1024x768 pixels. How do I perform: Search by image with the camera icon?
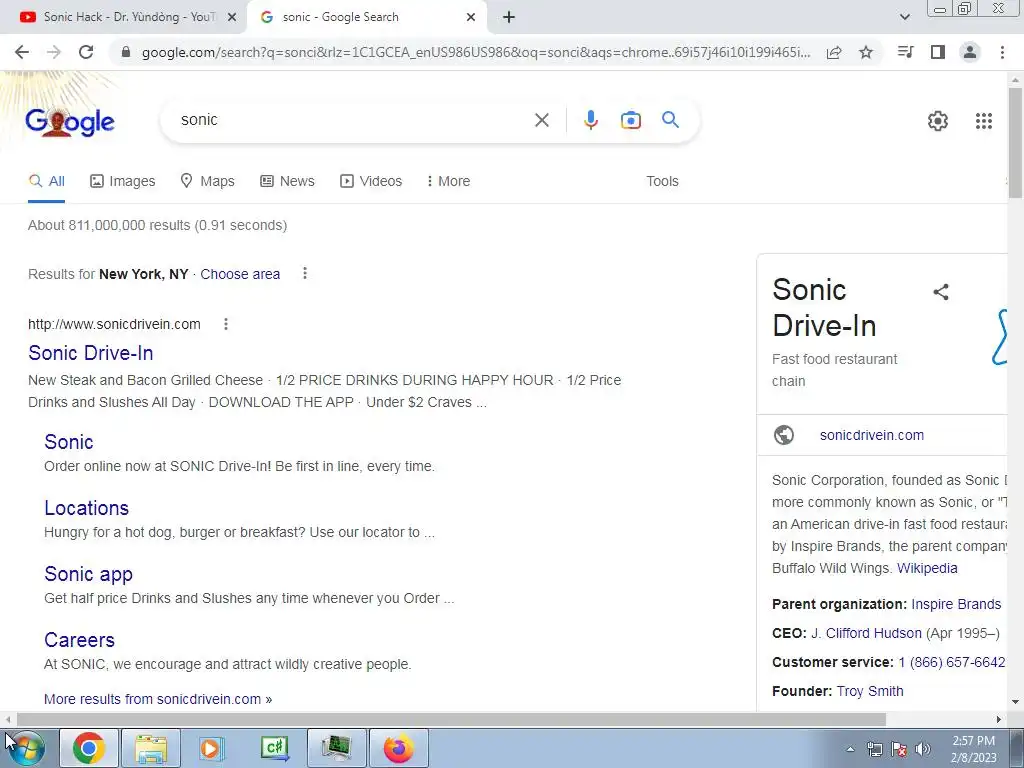(630, 120)
